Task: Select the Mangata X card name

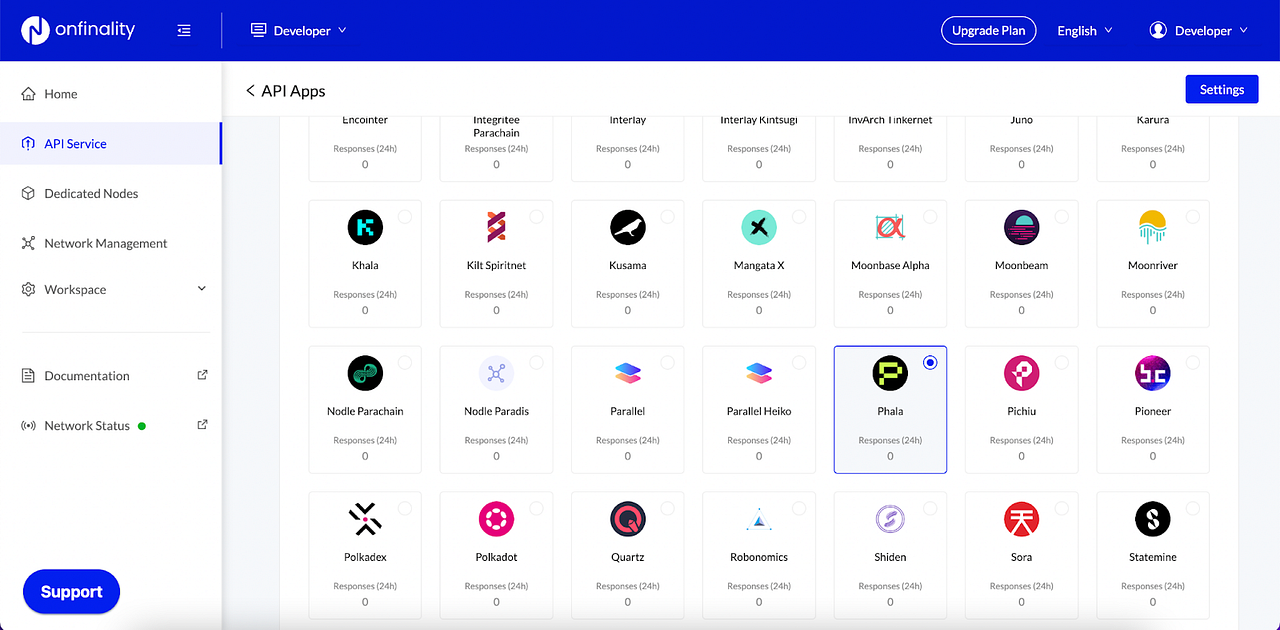Action: (x=759, y=266)
